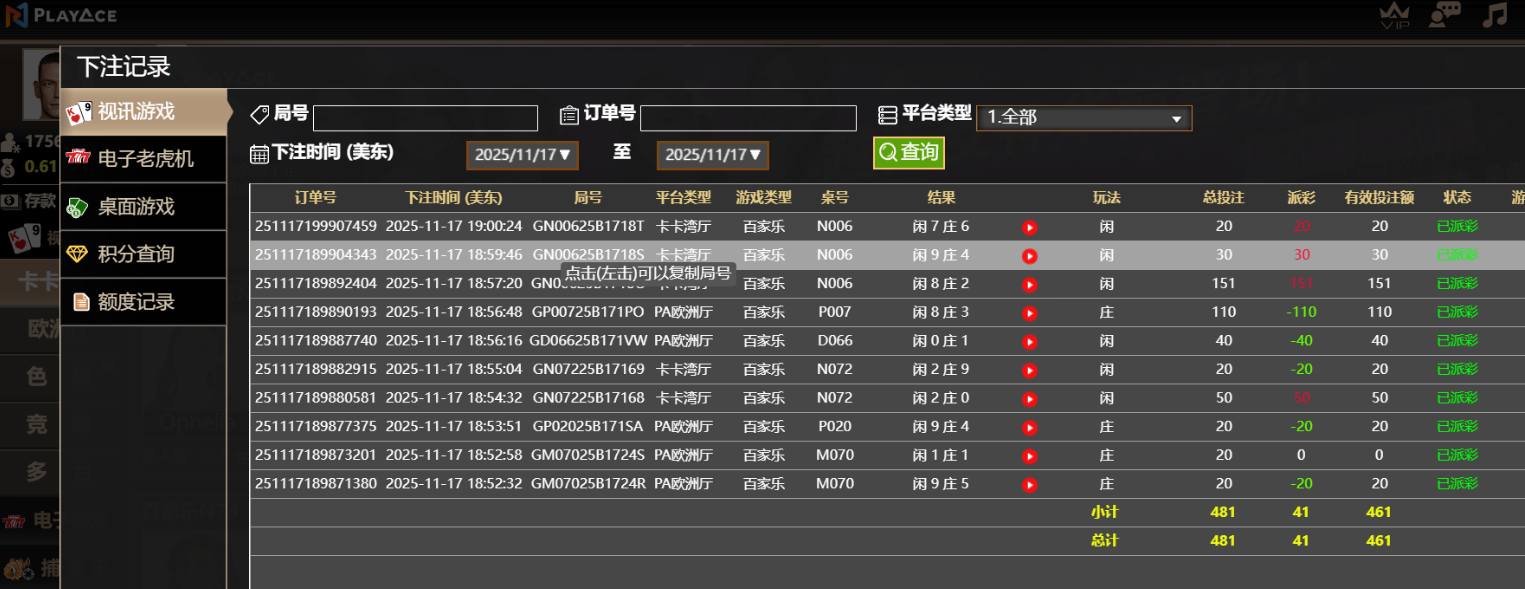Open the end date picker after 至
This screenshot has height=589, width=1525.
coord(712,155)
